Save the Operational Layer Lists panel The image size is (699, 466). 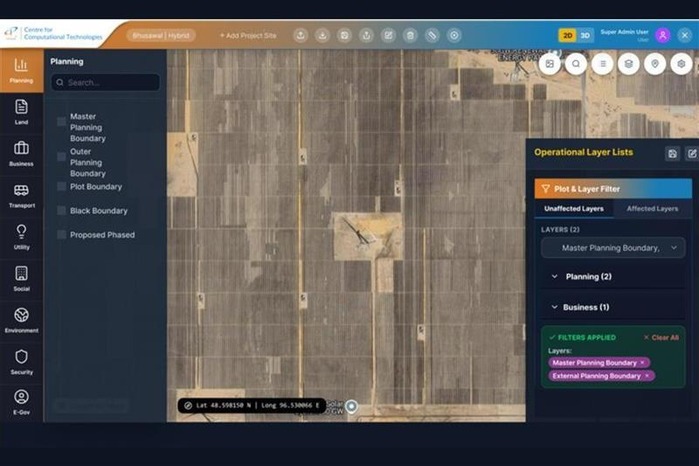click(672, 154)
